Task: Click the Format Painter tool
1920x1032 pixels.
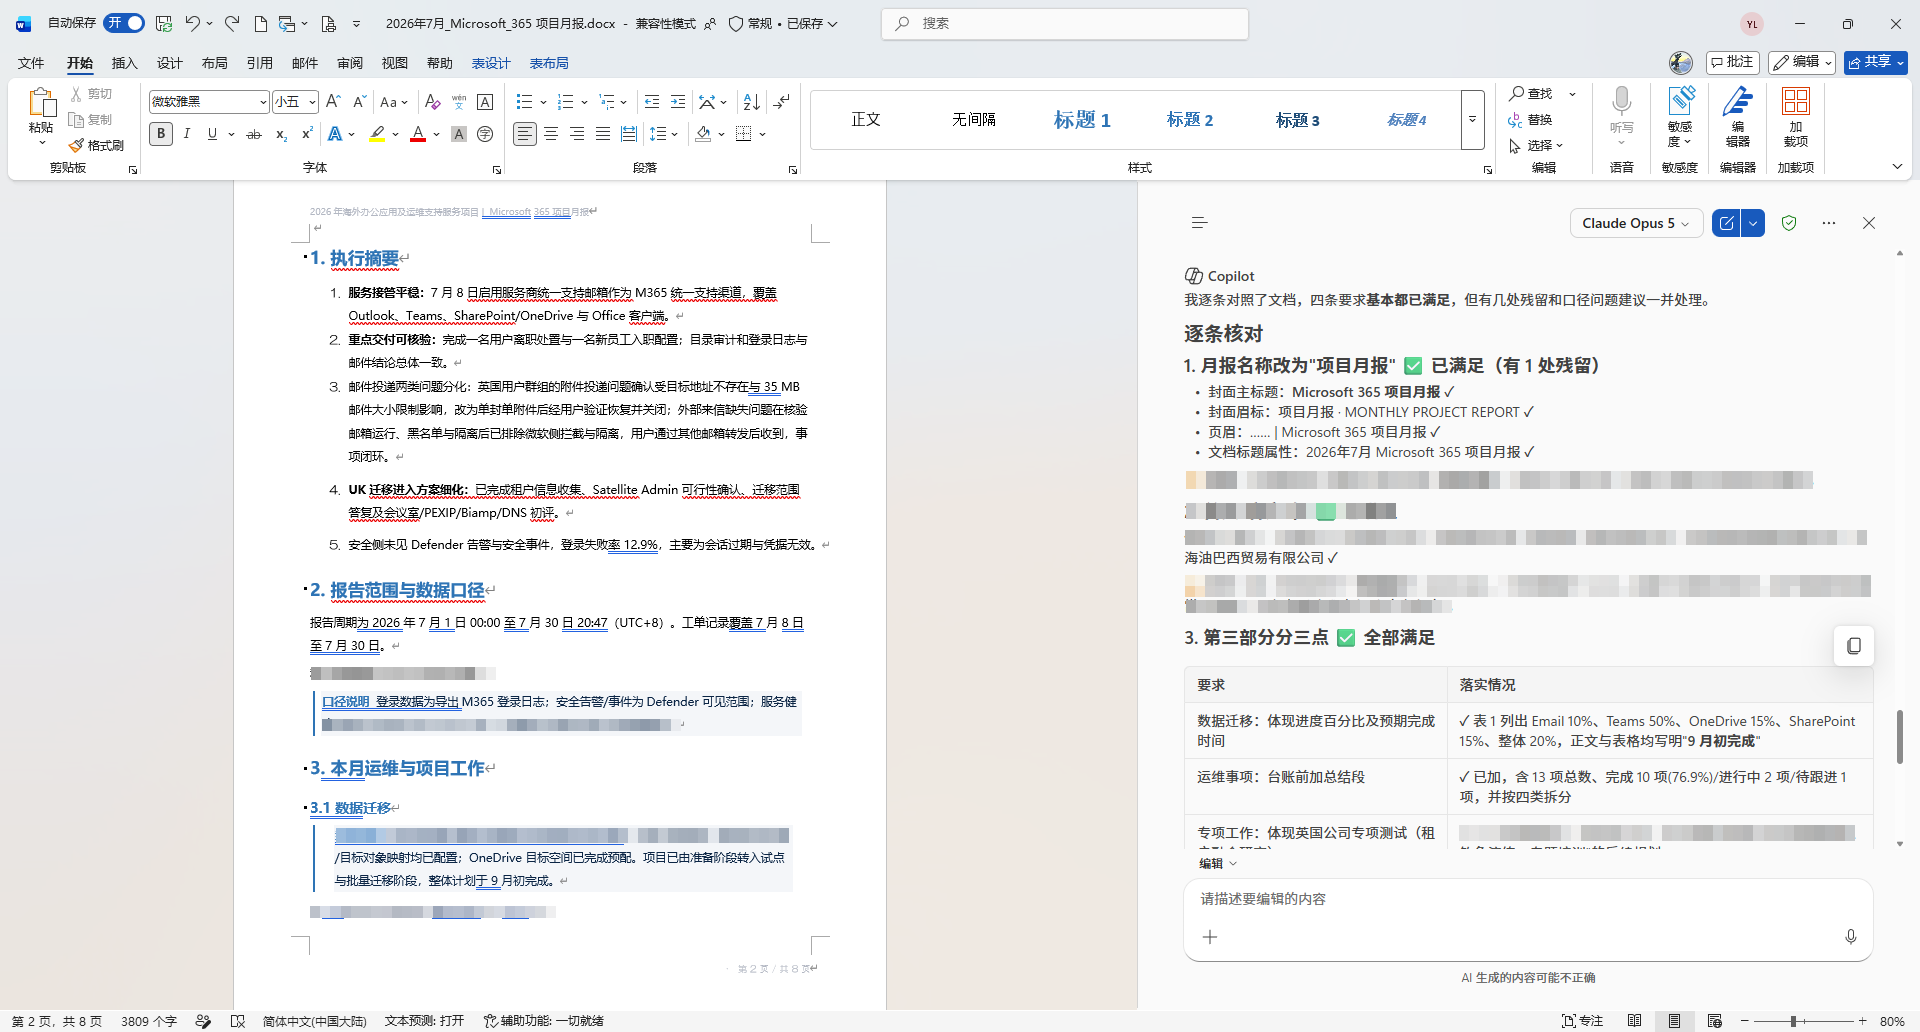Action: (x=97, y=146)
